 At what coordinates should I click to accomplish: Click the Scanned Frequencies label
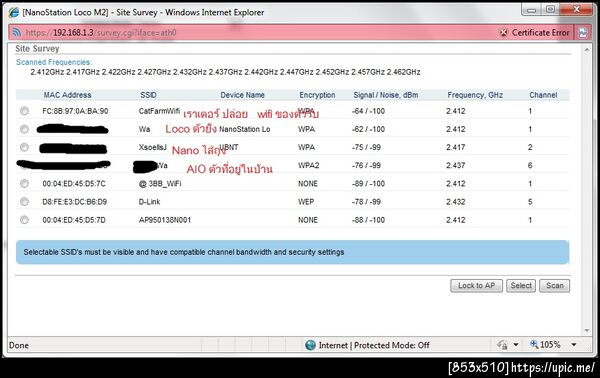(x=54, y=62)
